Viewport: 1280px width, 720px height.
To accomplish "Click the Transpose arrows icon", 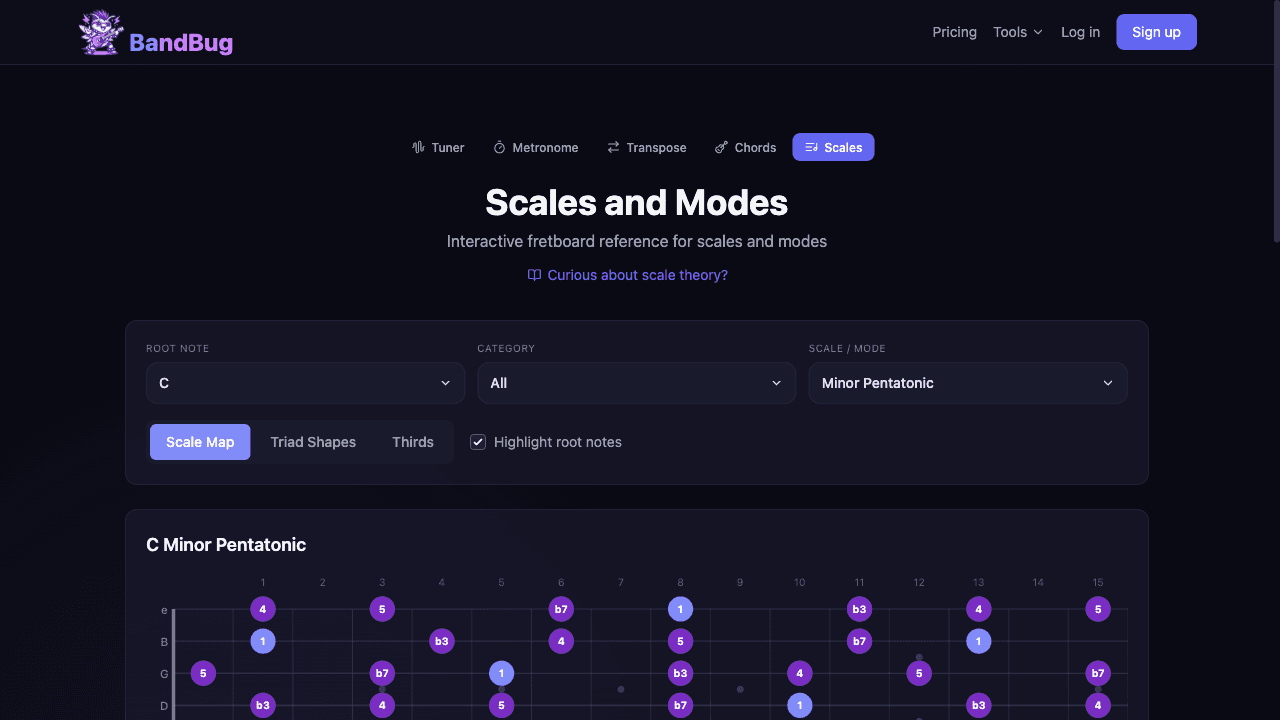I will pos(613,147).
